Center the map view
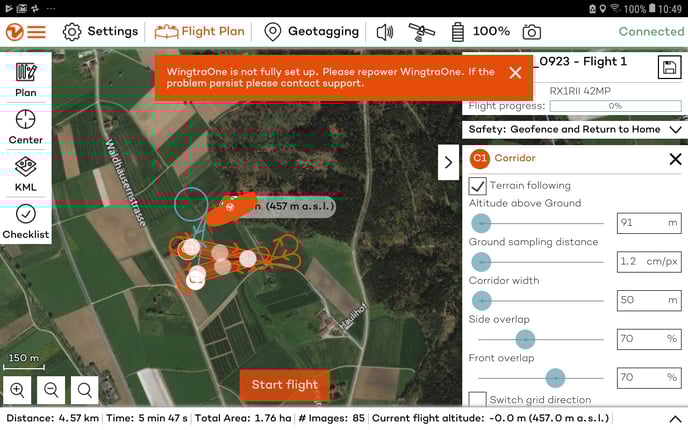 click(x=26, y=127)
